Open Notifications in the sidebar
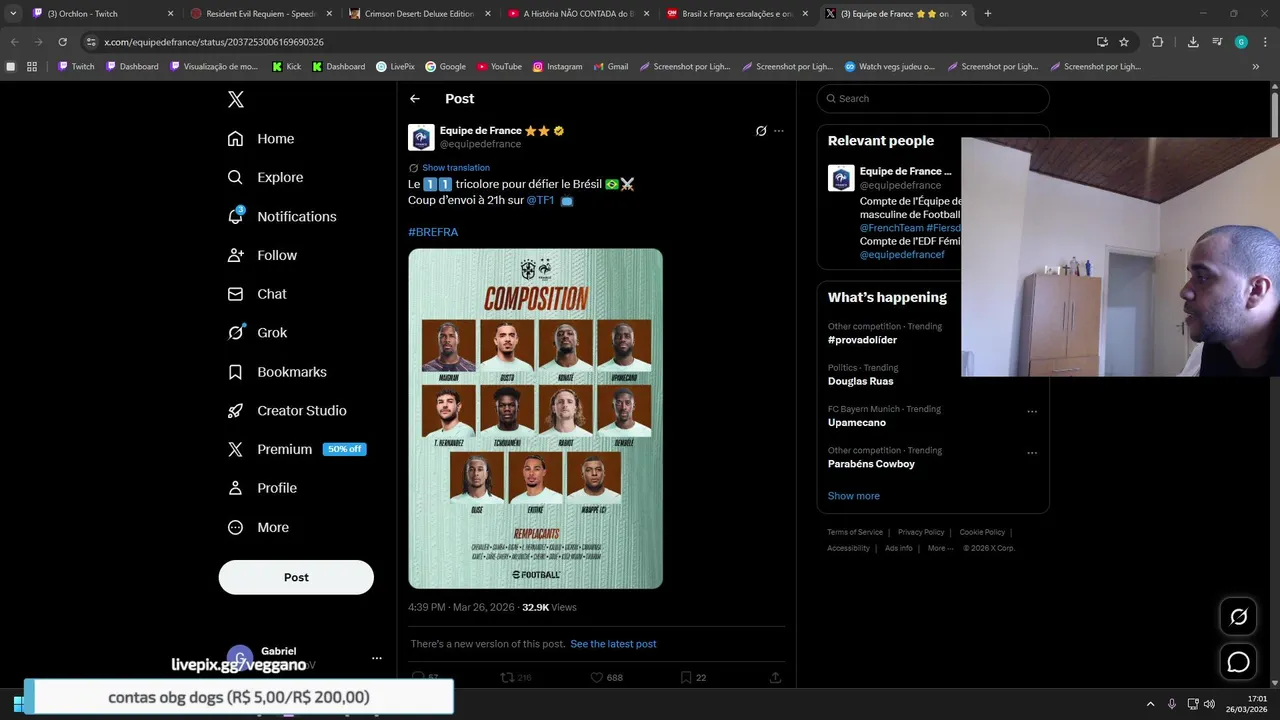This screenshot has width=1280, height=720. [x=282, y=216]
